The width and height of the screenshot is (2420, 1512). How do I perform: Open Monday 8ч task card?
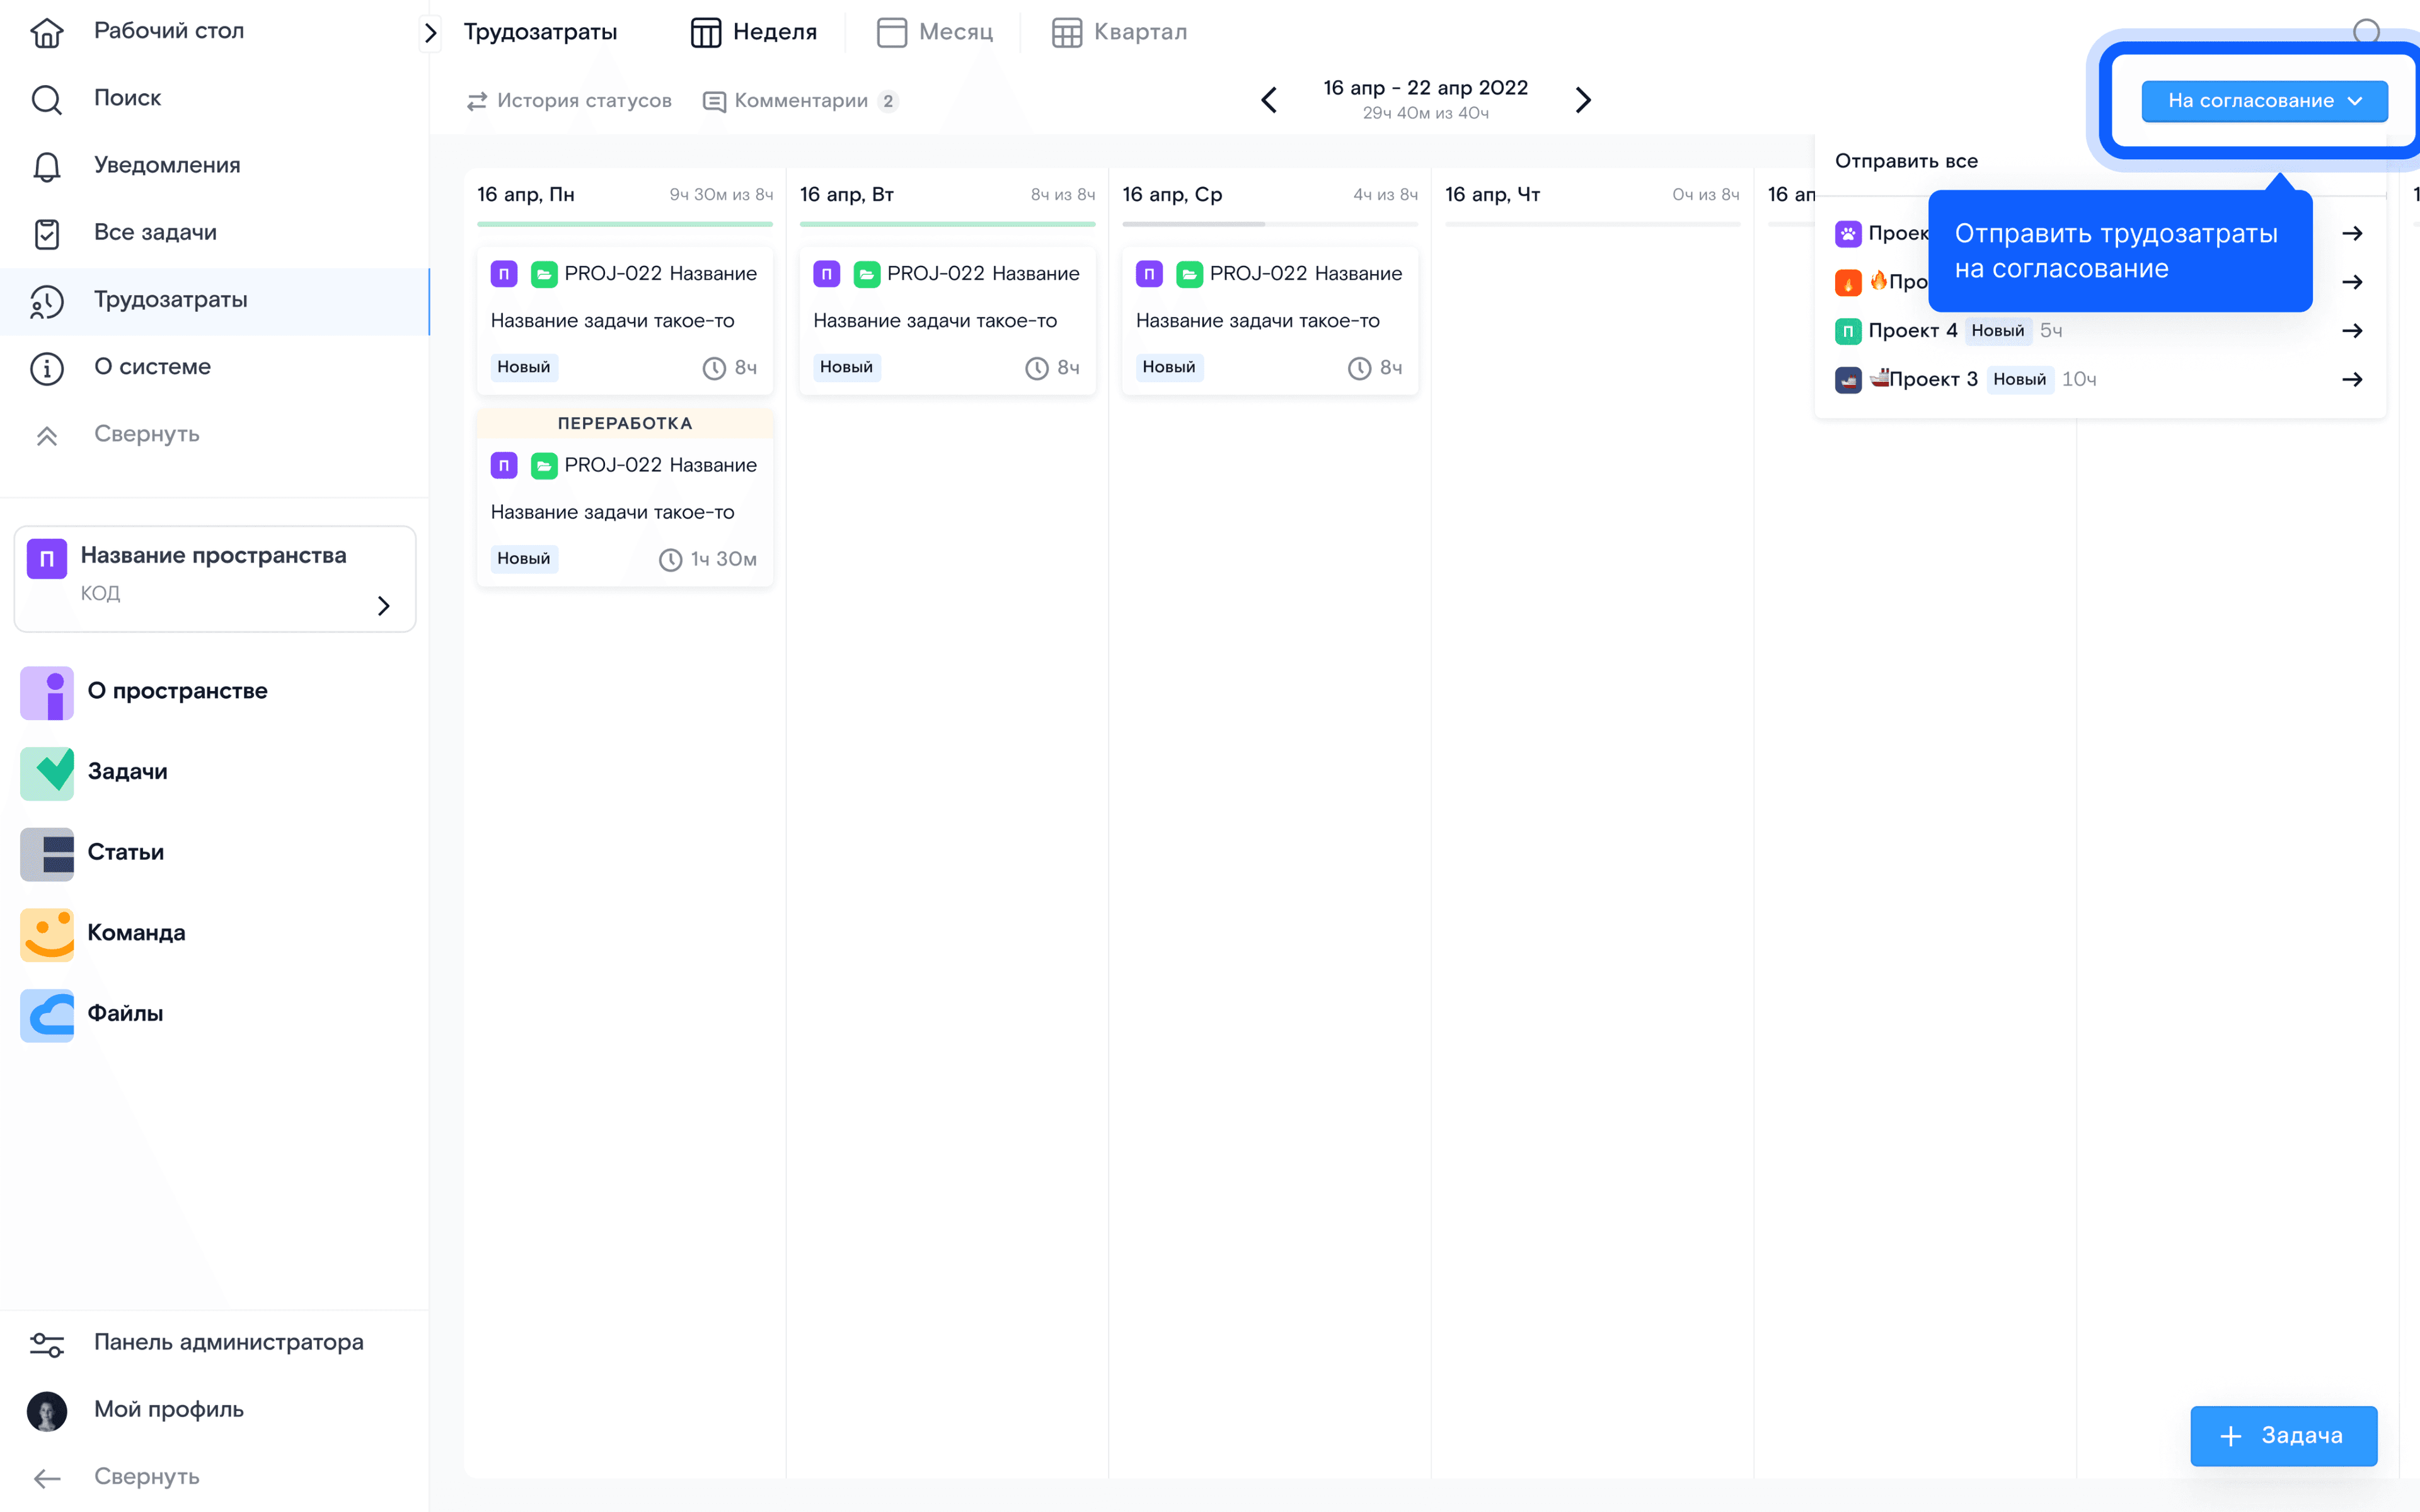click(625, 321)
